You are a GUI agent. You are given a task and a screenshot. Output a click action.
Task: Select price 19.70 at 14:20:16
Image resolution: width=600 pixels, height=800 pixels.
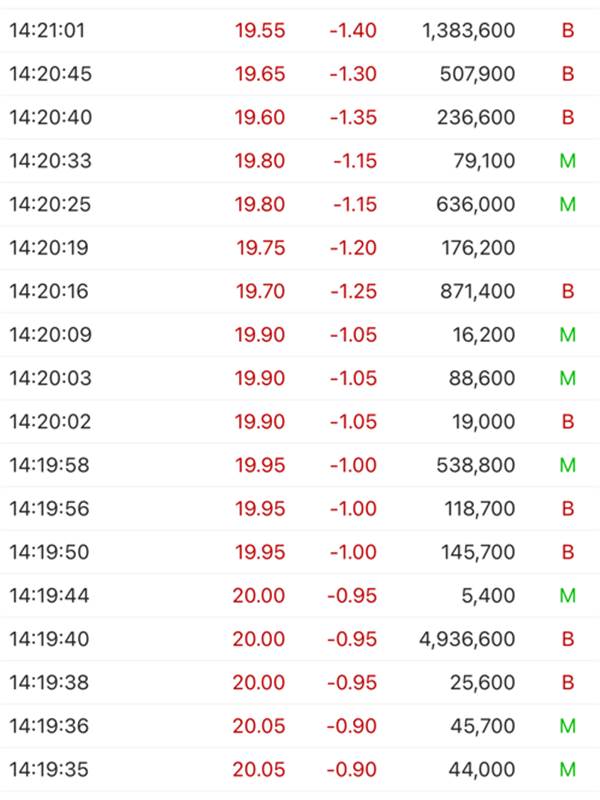tap(260, 291)
